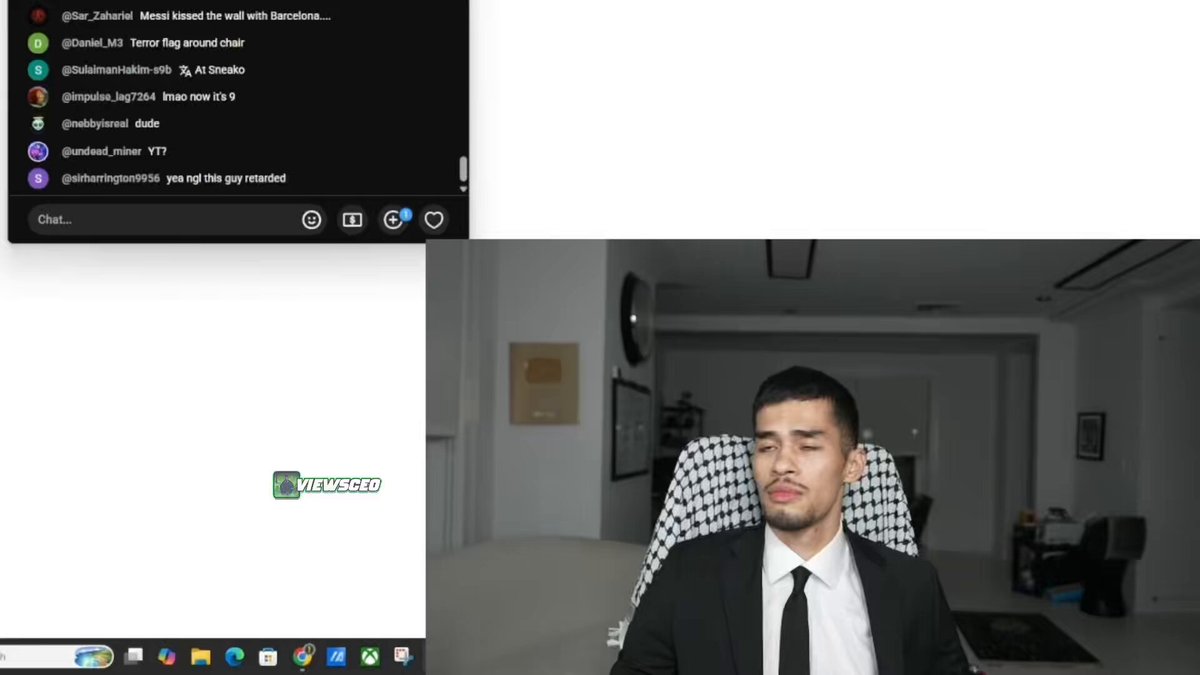Viewport: 1200px width, 675px height.
Task: Open File Explorer from the taskbar
Action: click(x=201, y=657)
